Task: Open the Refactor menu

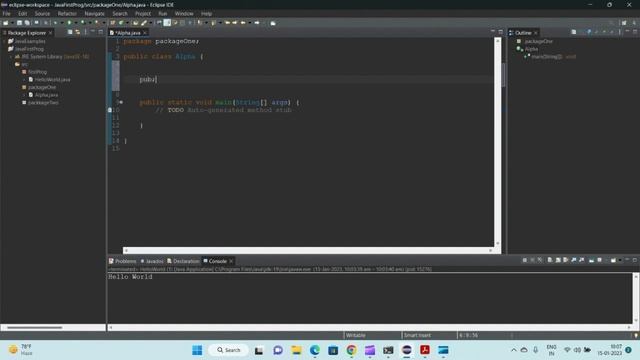Action: tap(67, 13)
